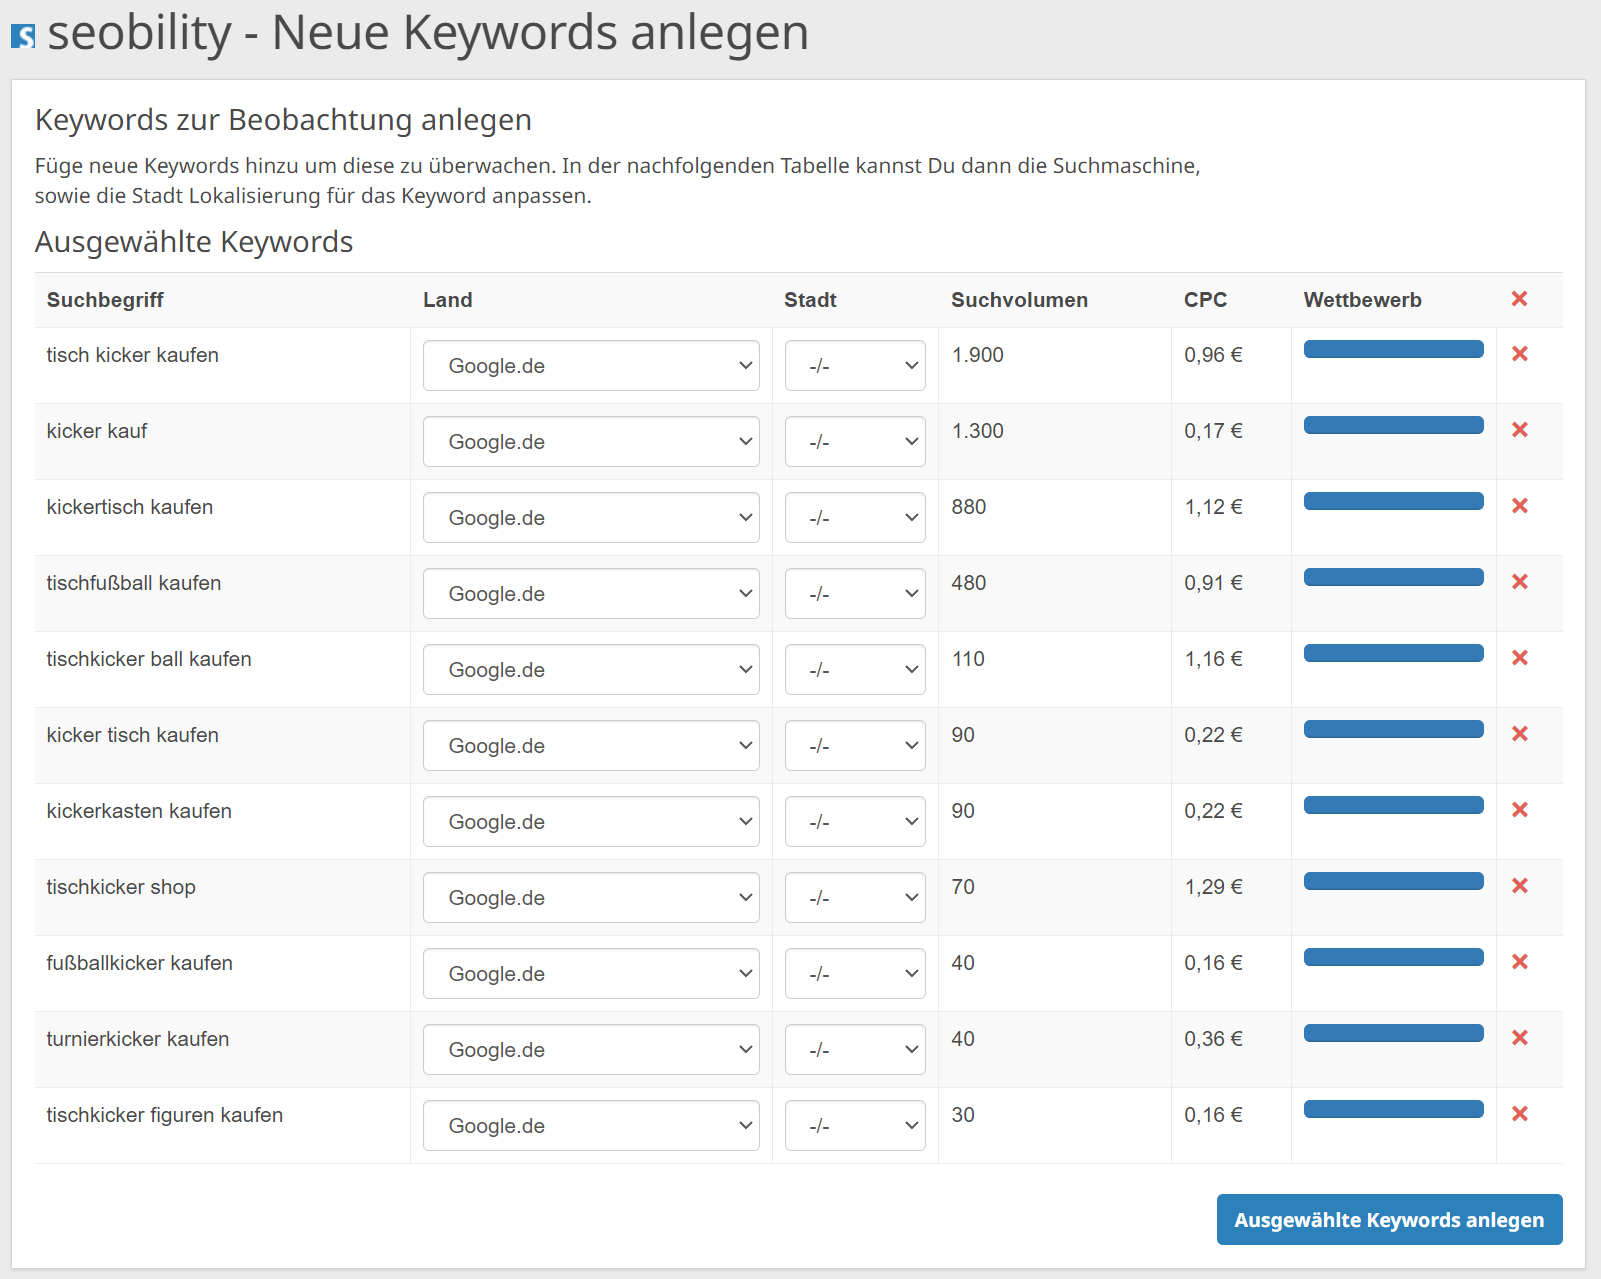This screenshot has height=1279, width=1601.
Task: Remove 'fußballkicker kaufen' row
Action: (1520, 962)
